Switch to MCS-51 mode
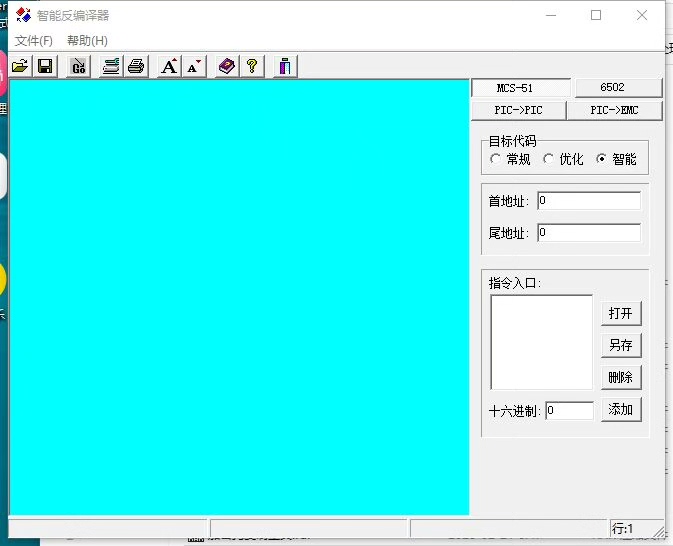This screenshot has width=673, height=546. [521, 88]
